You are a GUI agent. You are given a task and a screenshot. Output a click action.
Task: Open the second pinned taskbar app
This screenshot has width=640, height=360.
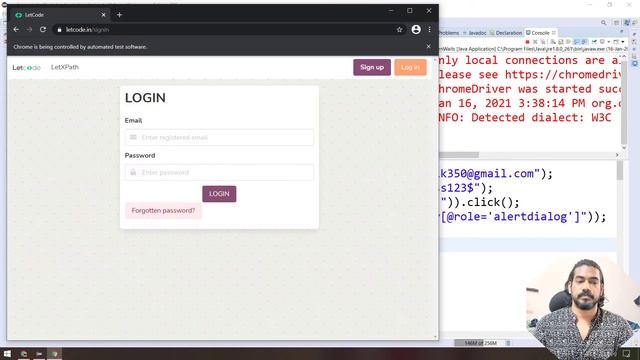(x=39, y=353)
